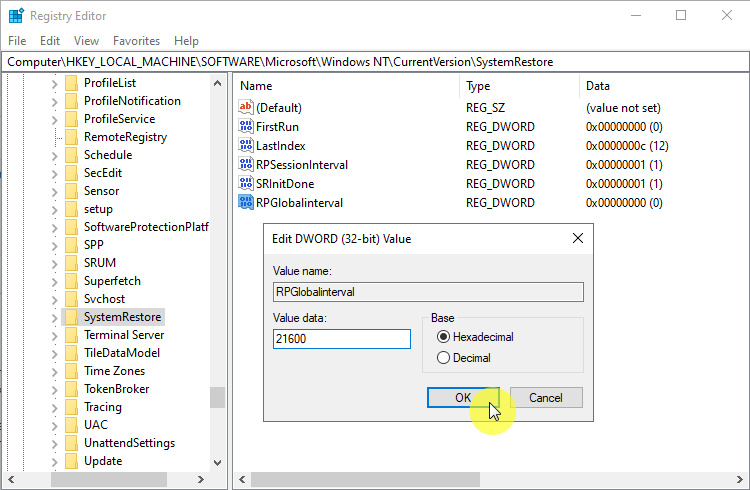Select the Superfetch folder icon in tree

pos(71,281)
